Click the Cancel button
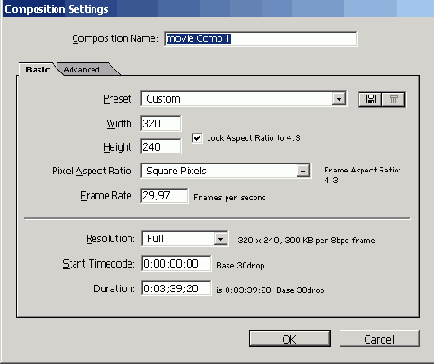434x364 pixels. [x=379, y=339]
